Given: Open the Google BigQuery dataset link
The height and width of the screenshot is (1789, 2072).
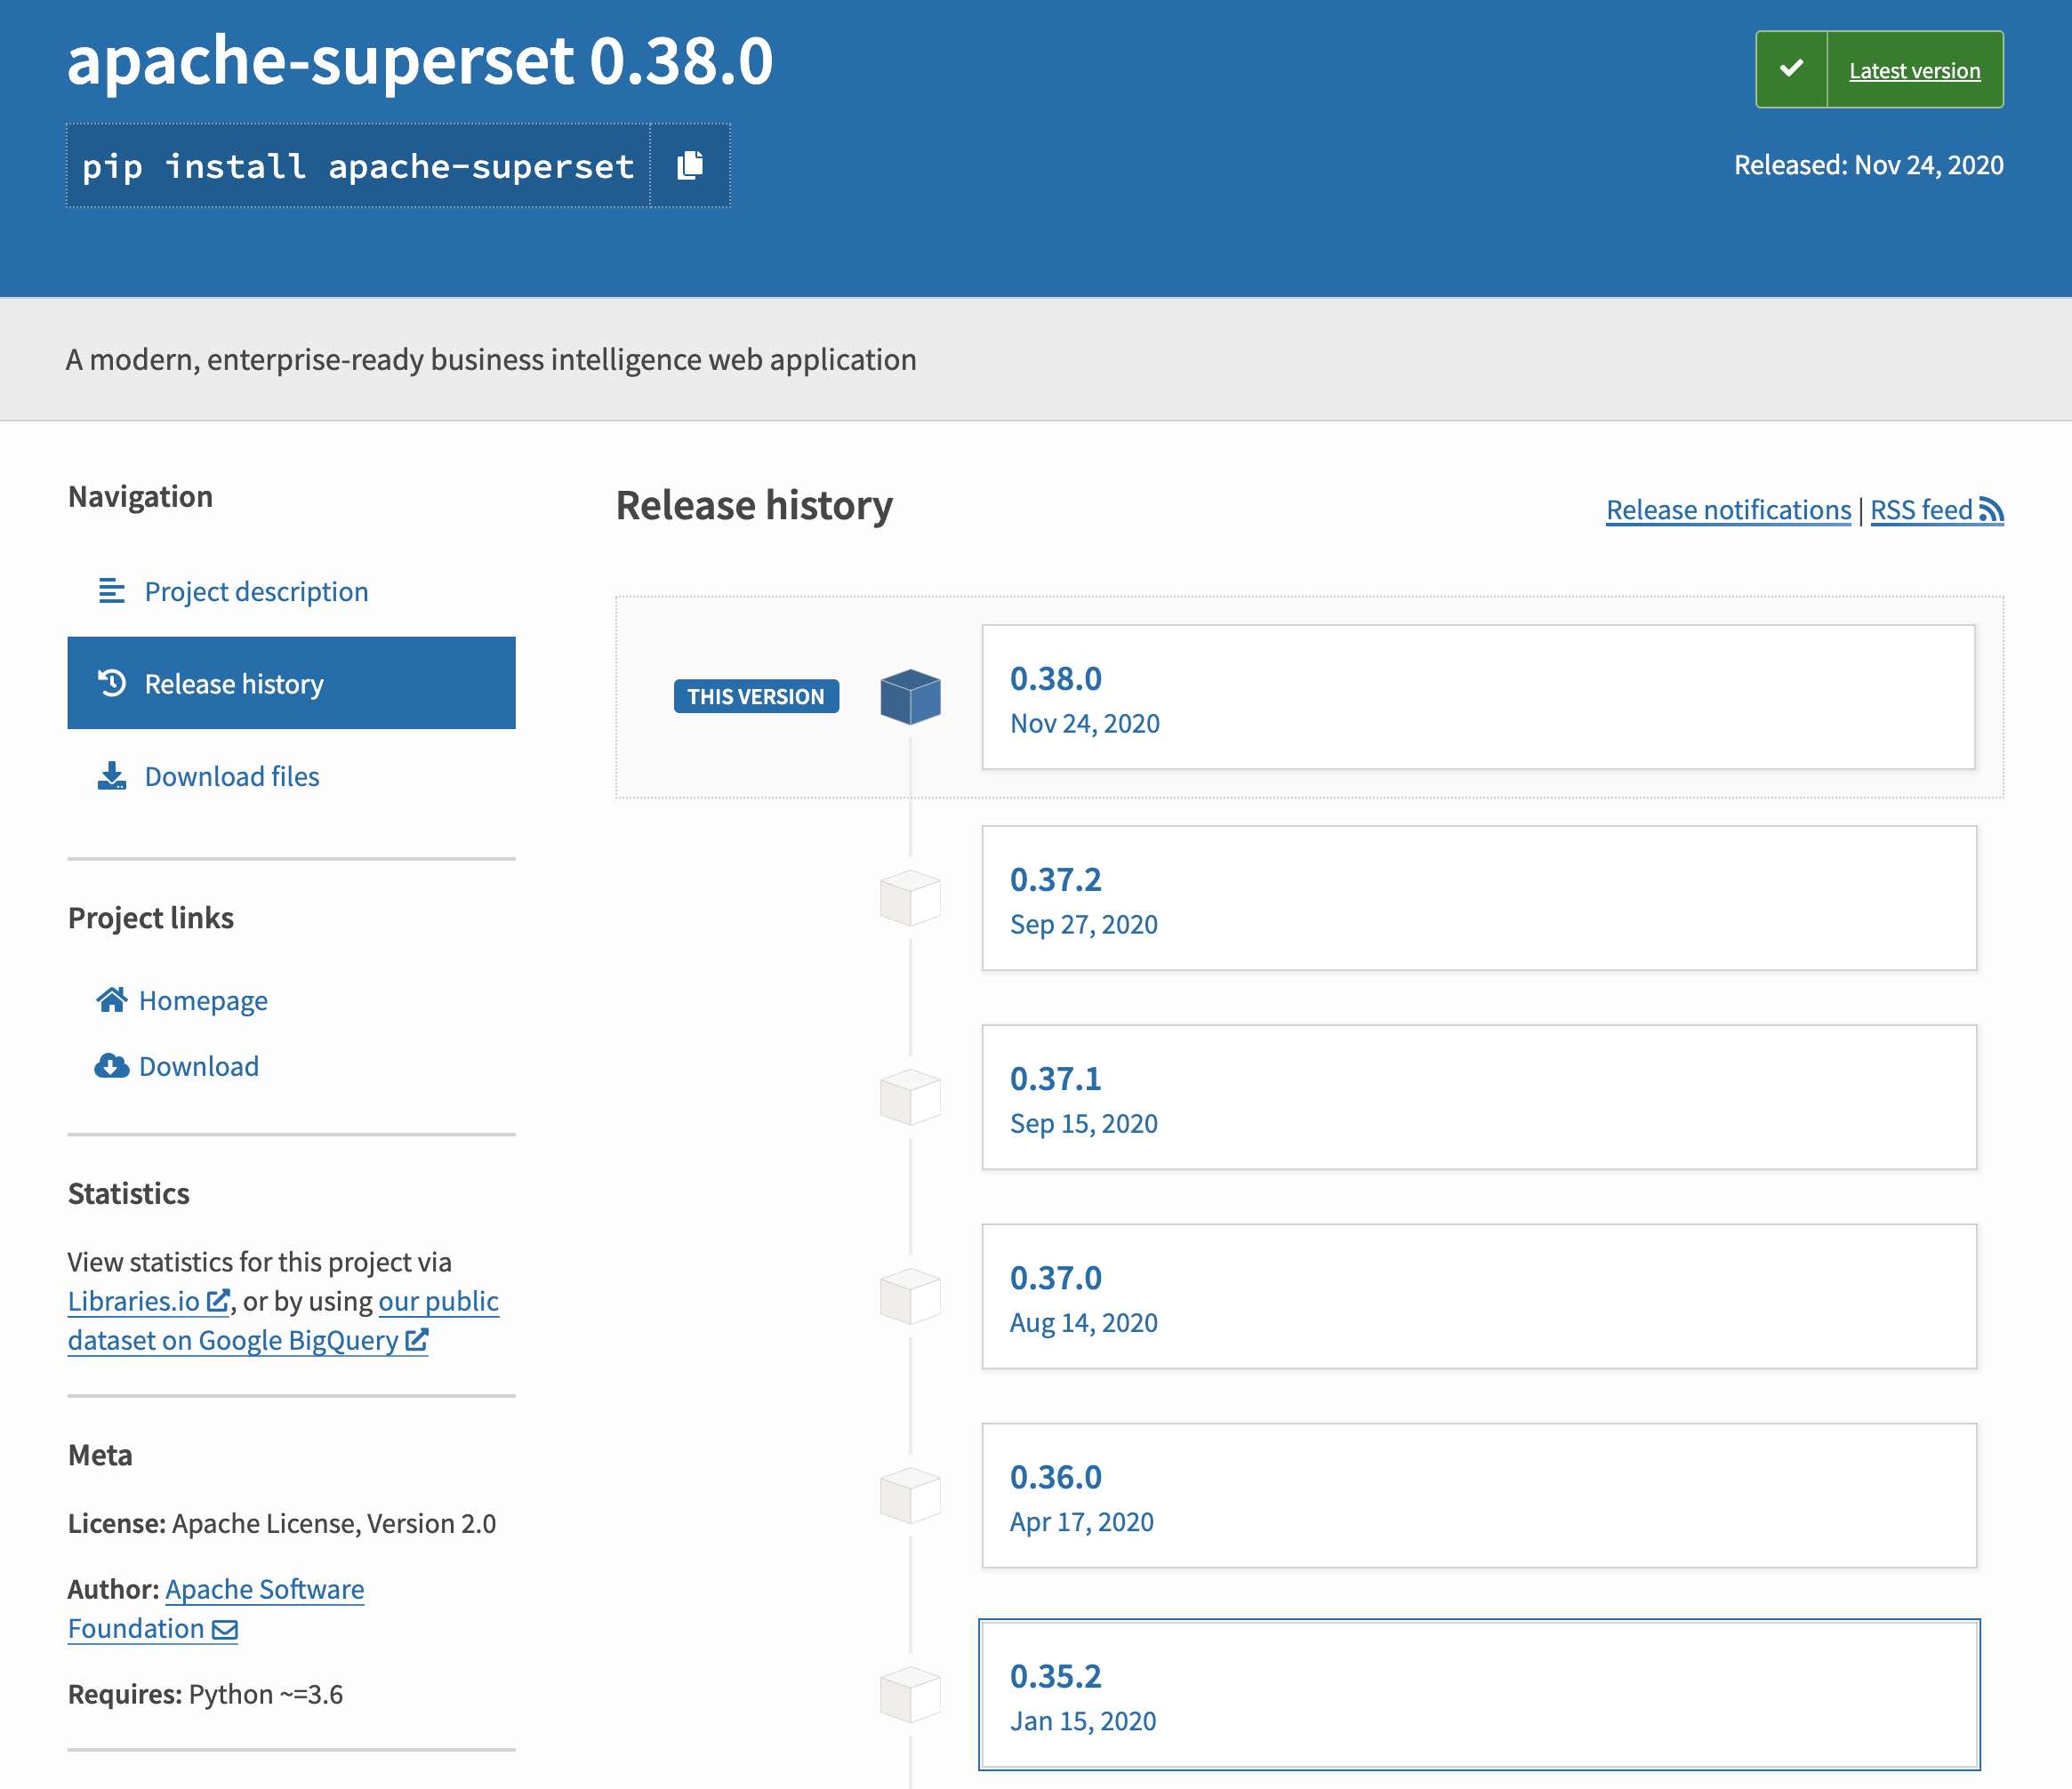Looking at the screenshot, I should [x=233, y=1340].
